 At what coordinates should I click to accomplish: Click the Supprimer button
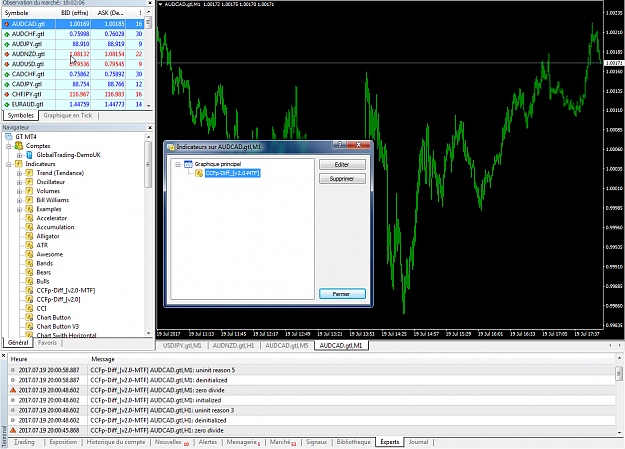pos(342,179)
